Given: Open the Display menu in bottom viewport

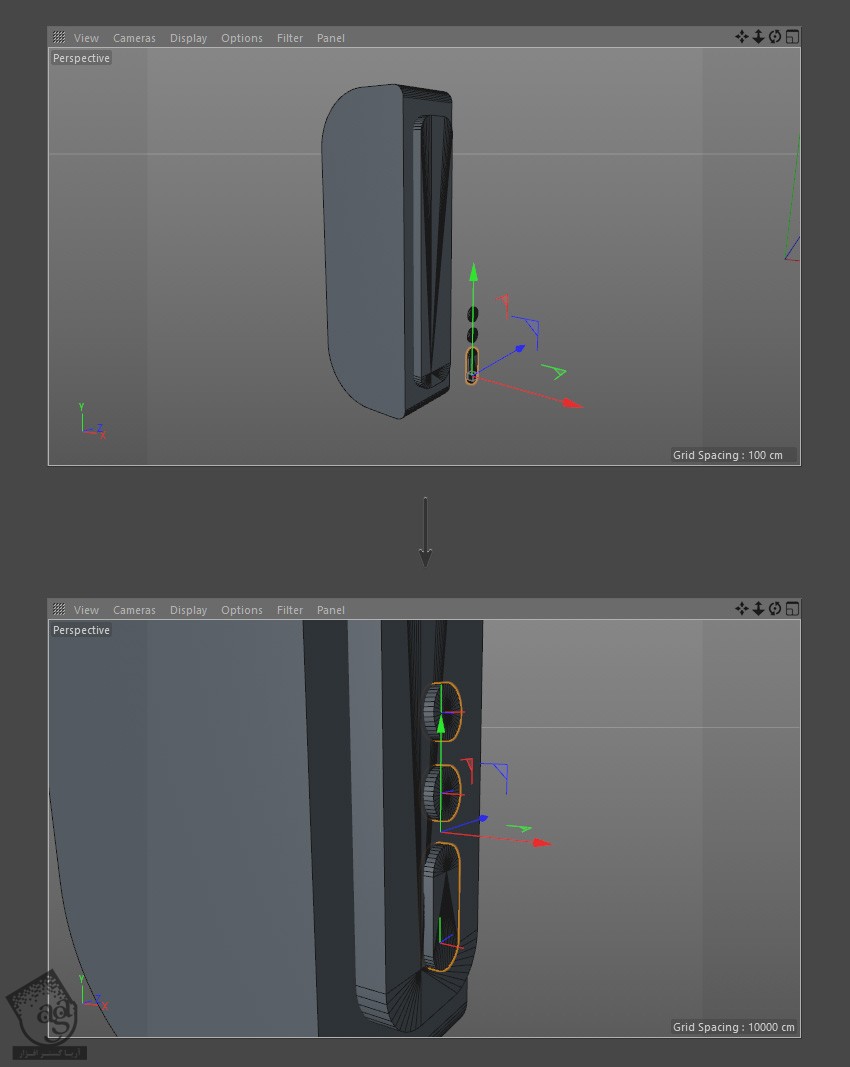Looking at the screenshot, I should click(188, 610).
